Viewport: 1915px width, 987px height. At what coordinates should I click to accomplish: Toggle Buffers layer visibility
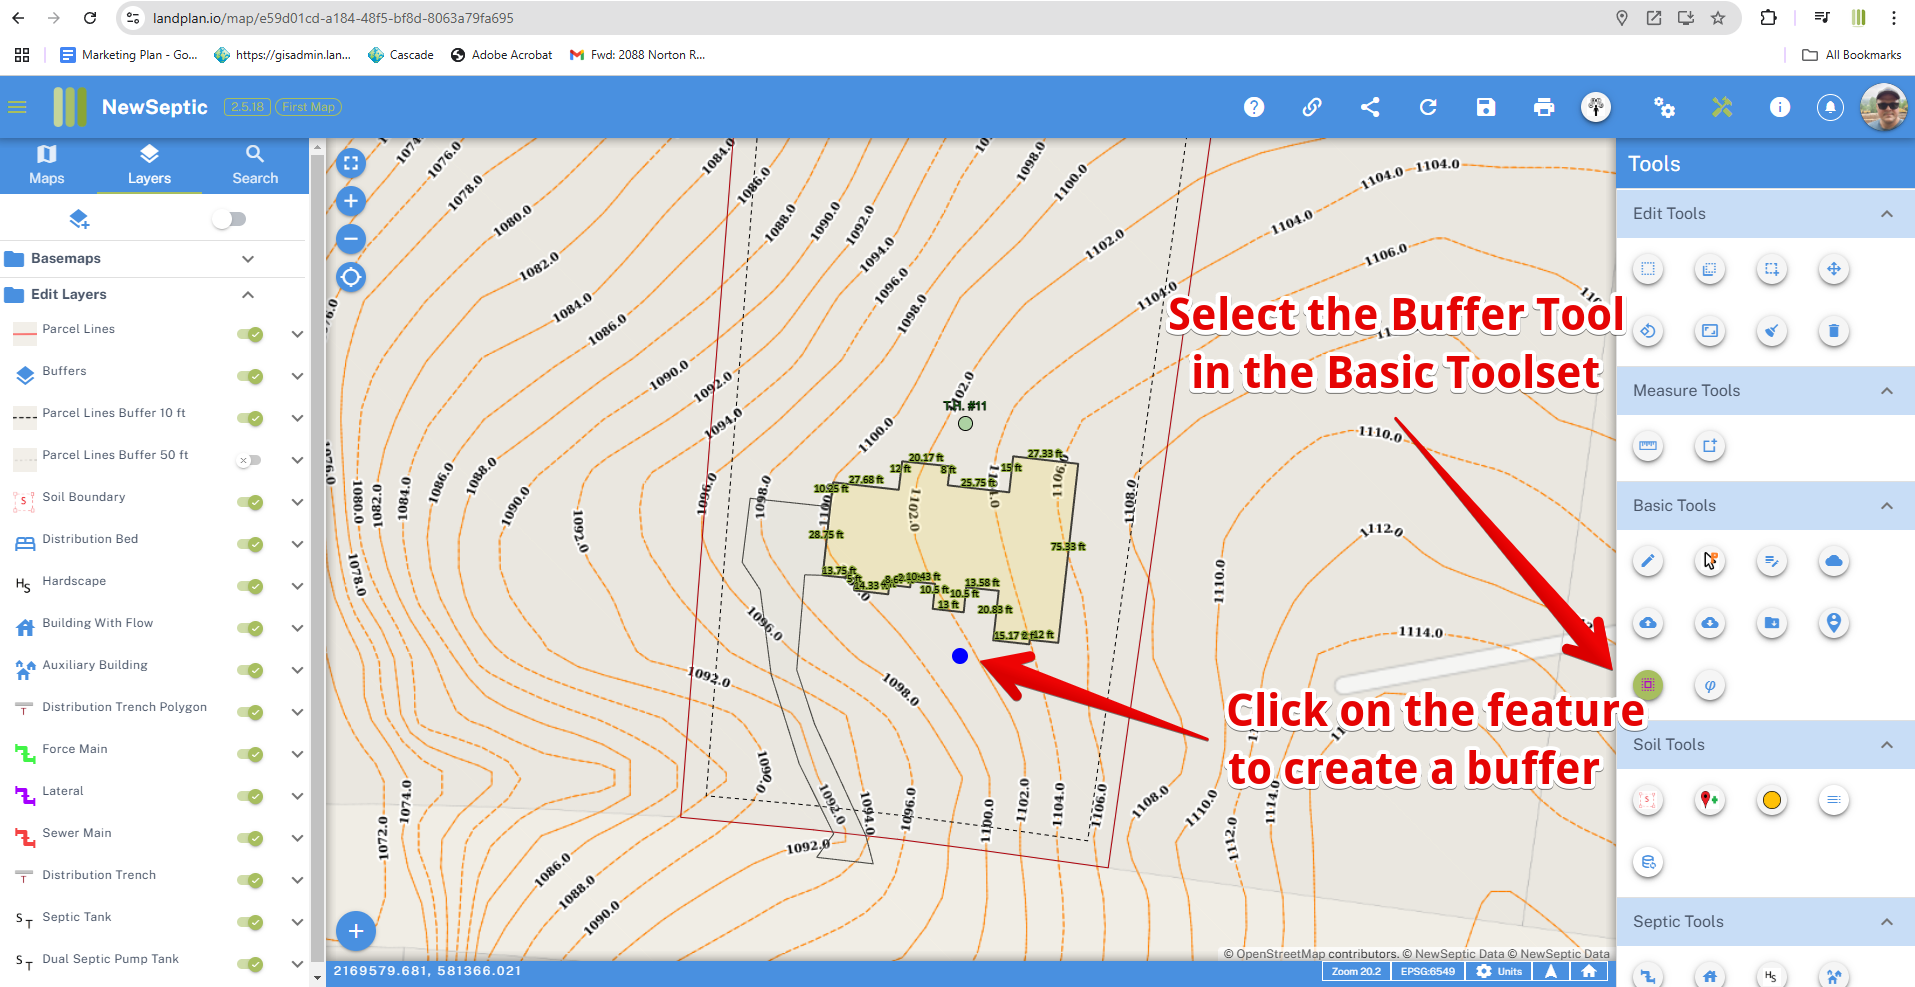click(x=250, y=376)
